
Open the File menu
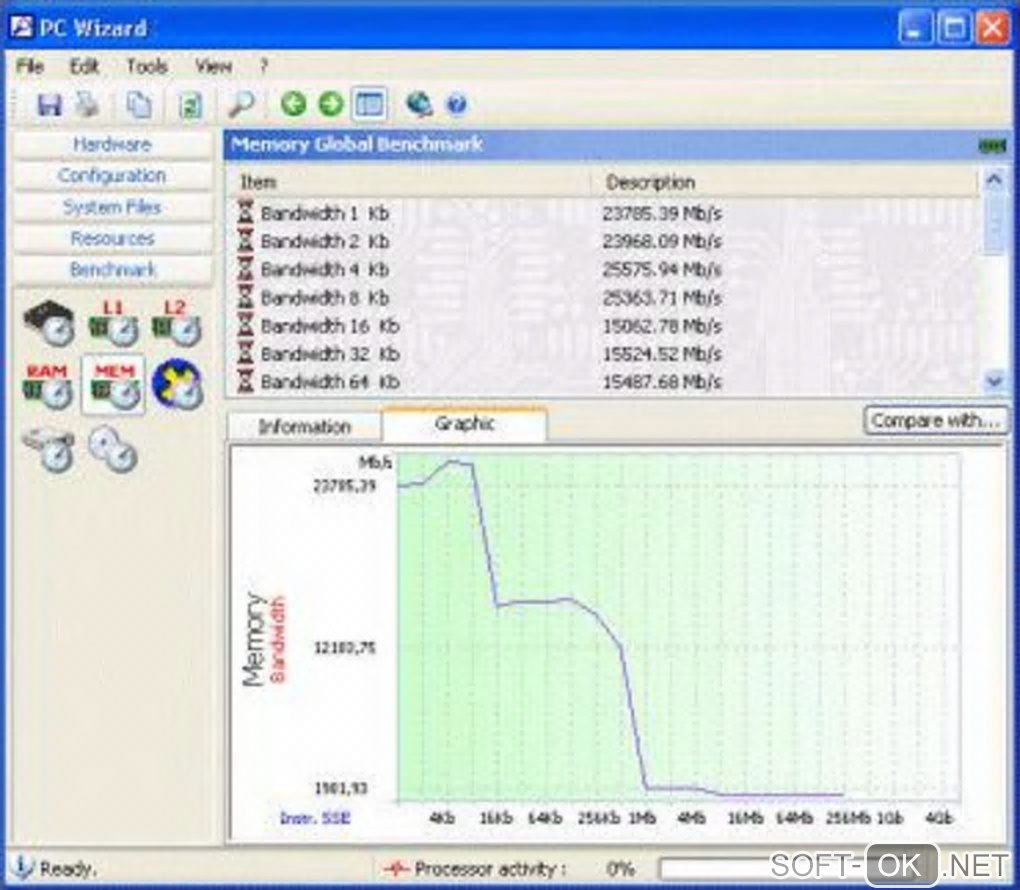[x=30, y=66]
